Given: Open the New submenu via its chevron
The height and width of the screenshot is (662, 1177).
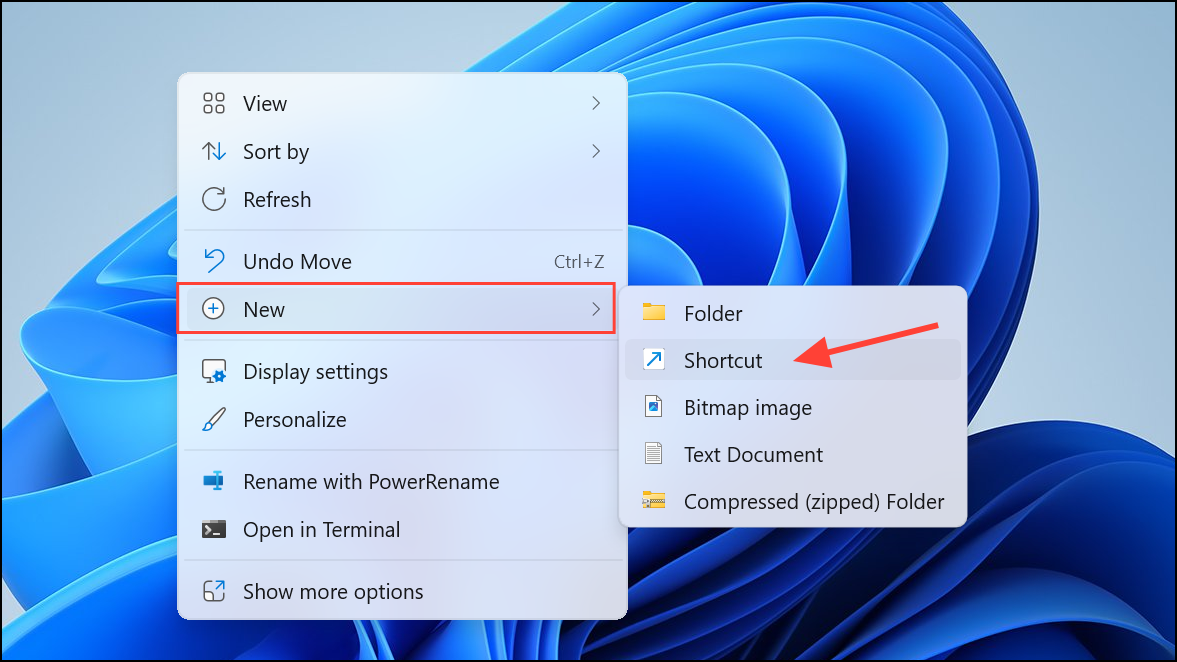Looking at the screenshot, I should pos(596,309).
